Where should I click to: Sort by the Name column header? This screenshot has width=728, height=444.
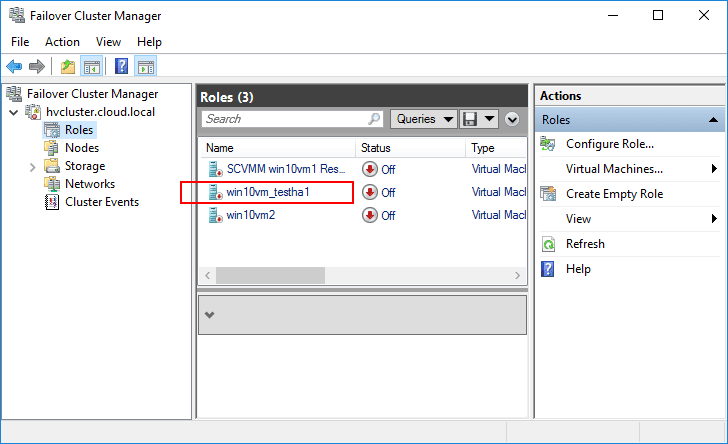(277, 148)
